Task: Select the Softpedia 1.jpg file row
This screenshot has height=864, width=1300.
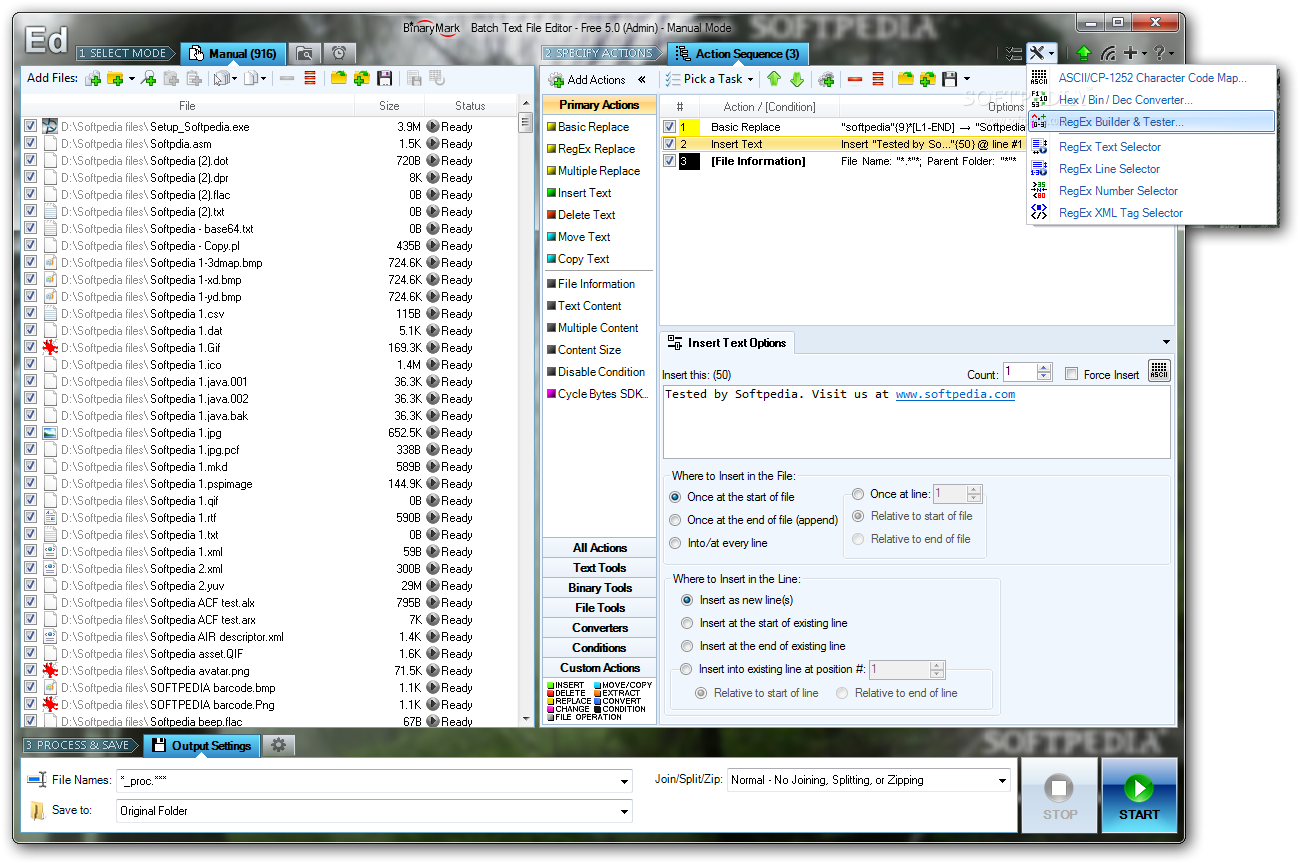Action: point(269,433)
